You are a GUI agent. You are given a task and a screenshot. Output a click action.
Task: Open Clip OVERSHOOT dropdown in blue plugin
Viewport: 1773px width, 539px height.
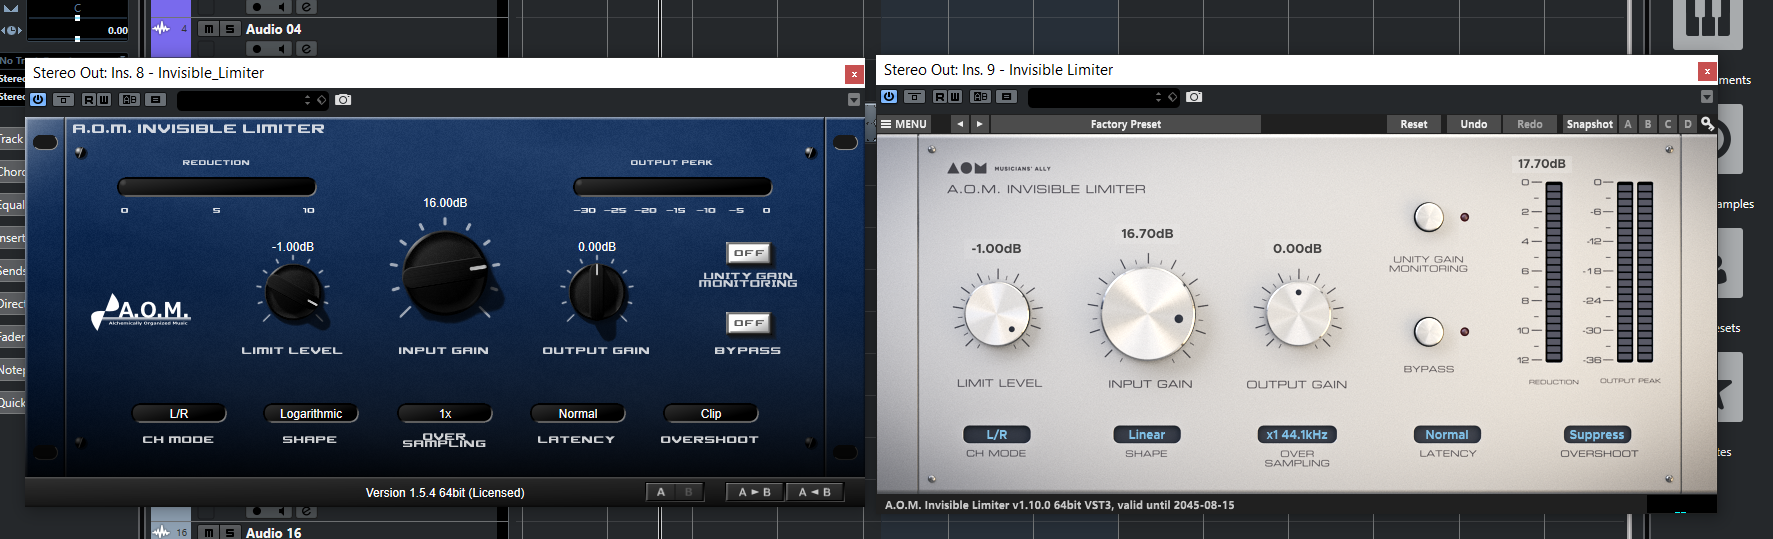(711, 413)
